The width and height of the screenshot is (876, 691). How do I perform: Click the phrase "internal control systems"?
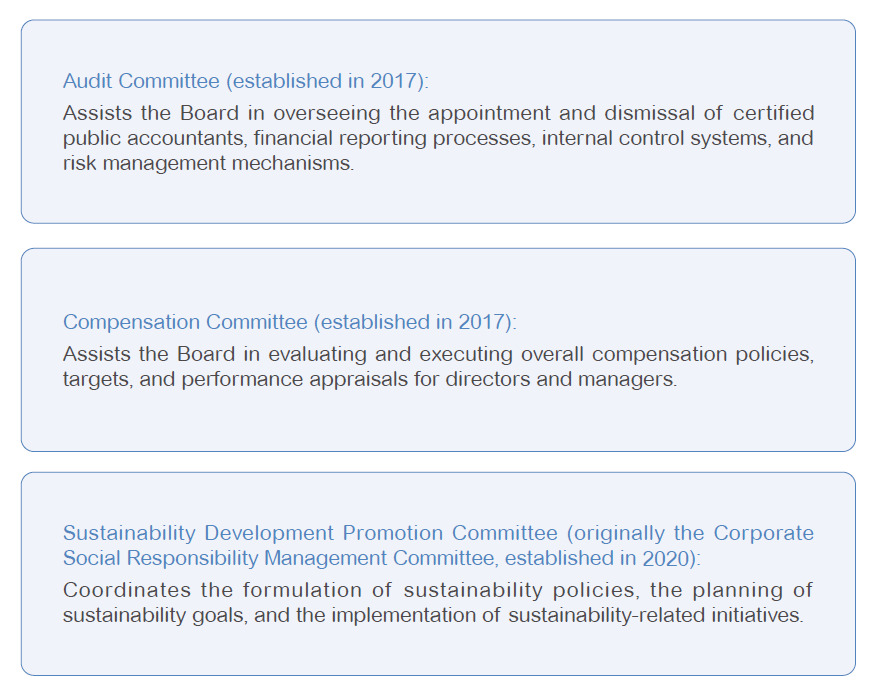(x=655, y=138)
